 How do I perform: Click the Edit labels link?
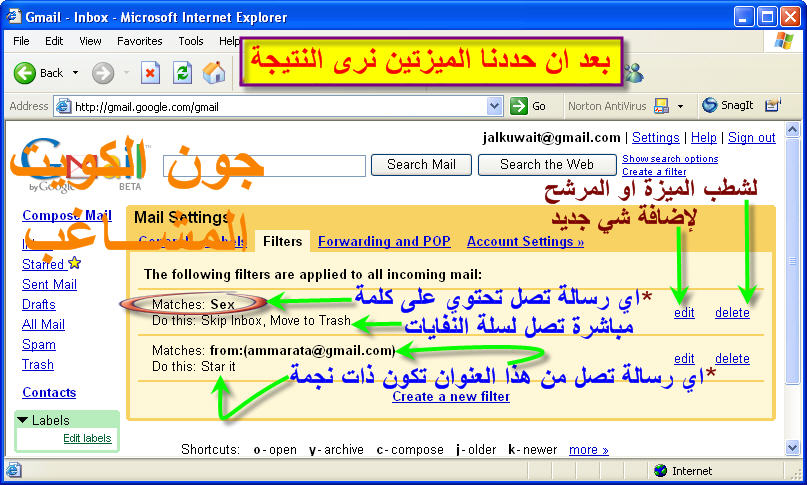[x=87, y=438]
